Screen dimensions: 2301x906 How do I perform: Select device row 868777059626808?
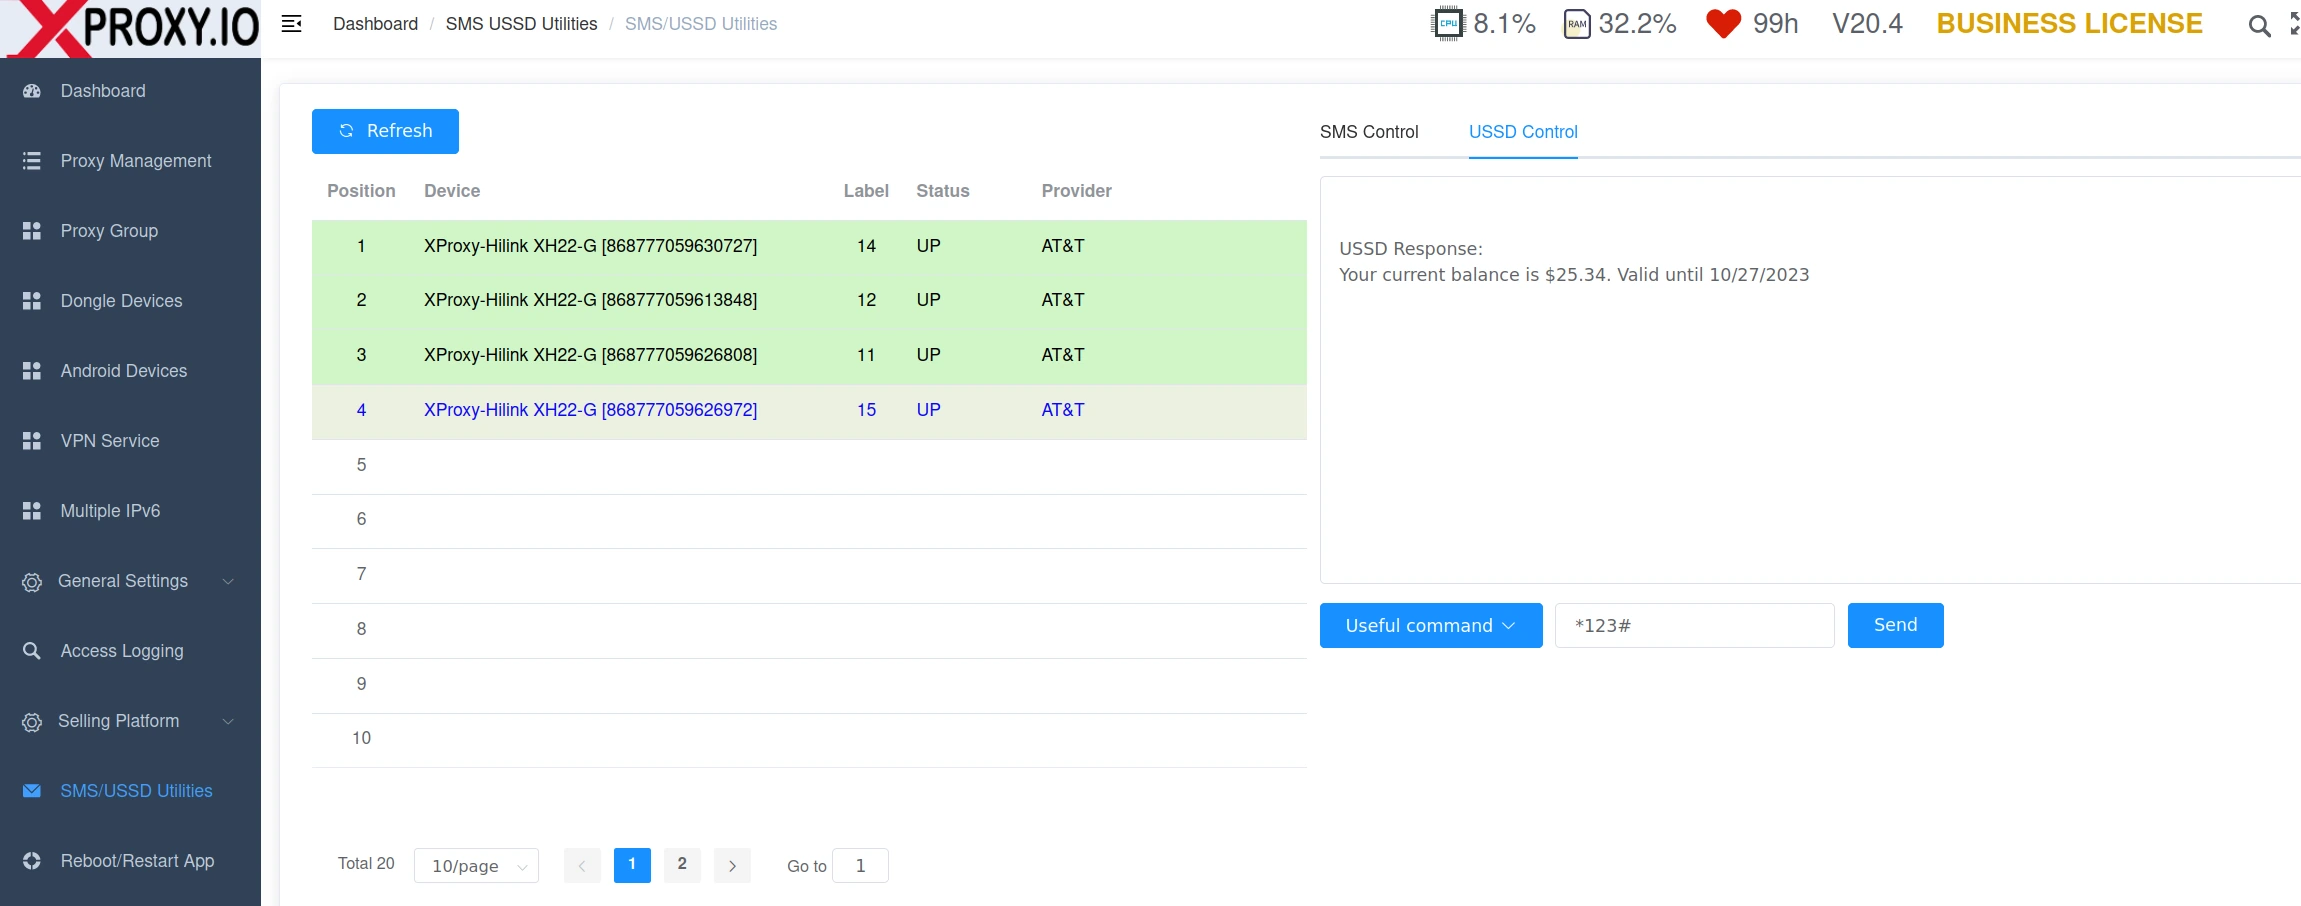click(x=809, y=355)
